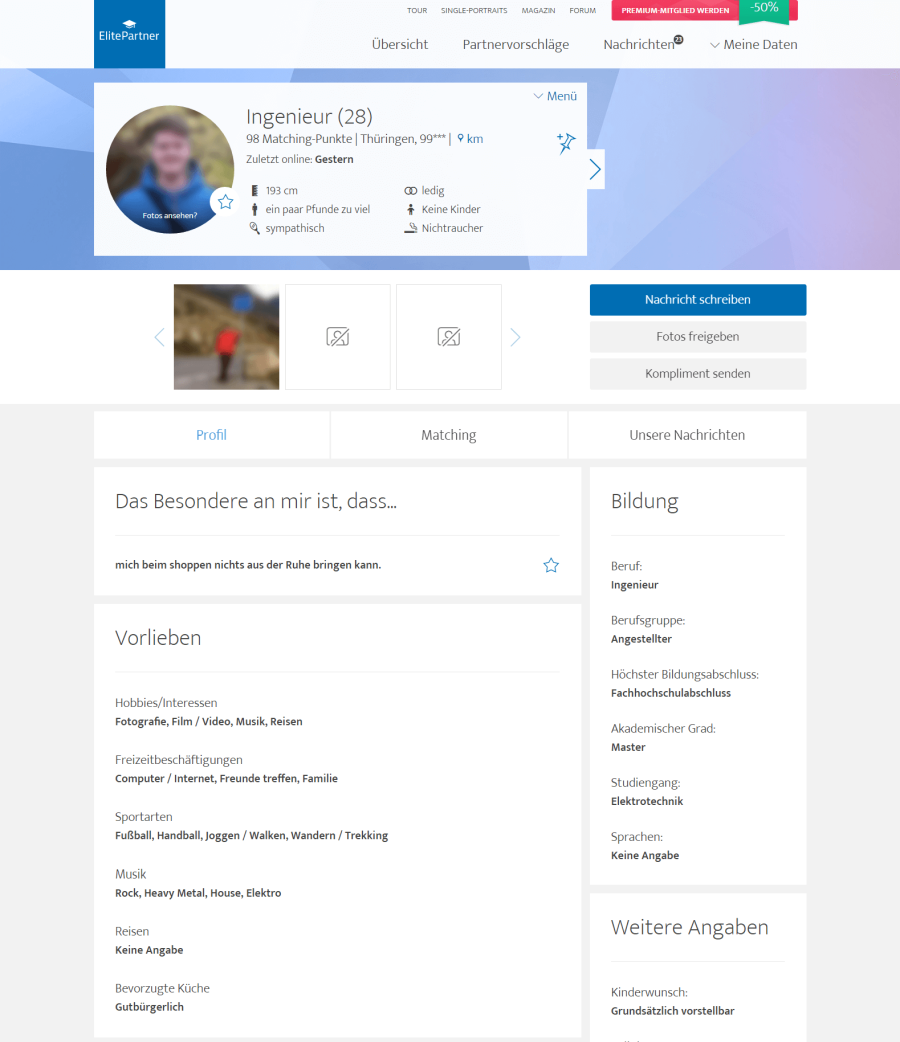Screen dimensions: 900x1042
Task: Click the body figure icon beside 'ein paar Pfunde'
Action: [255, 209]
